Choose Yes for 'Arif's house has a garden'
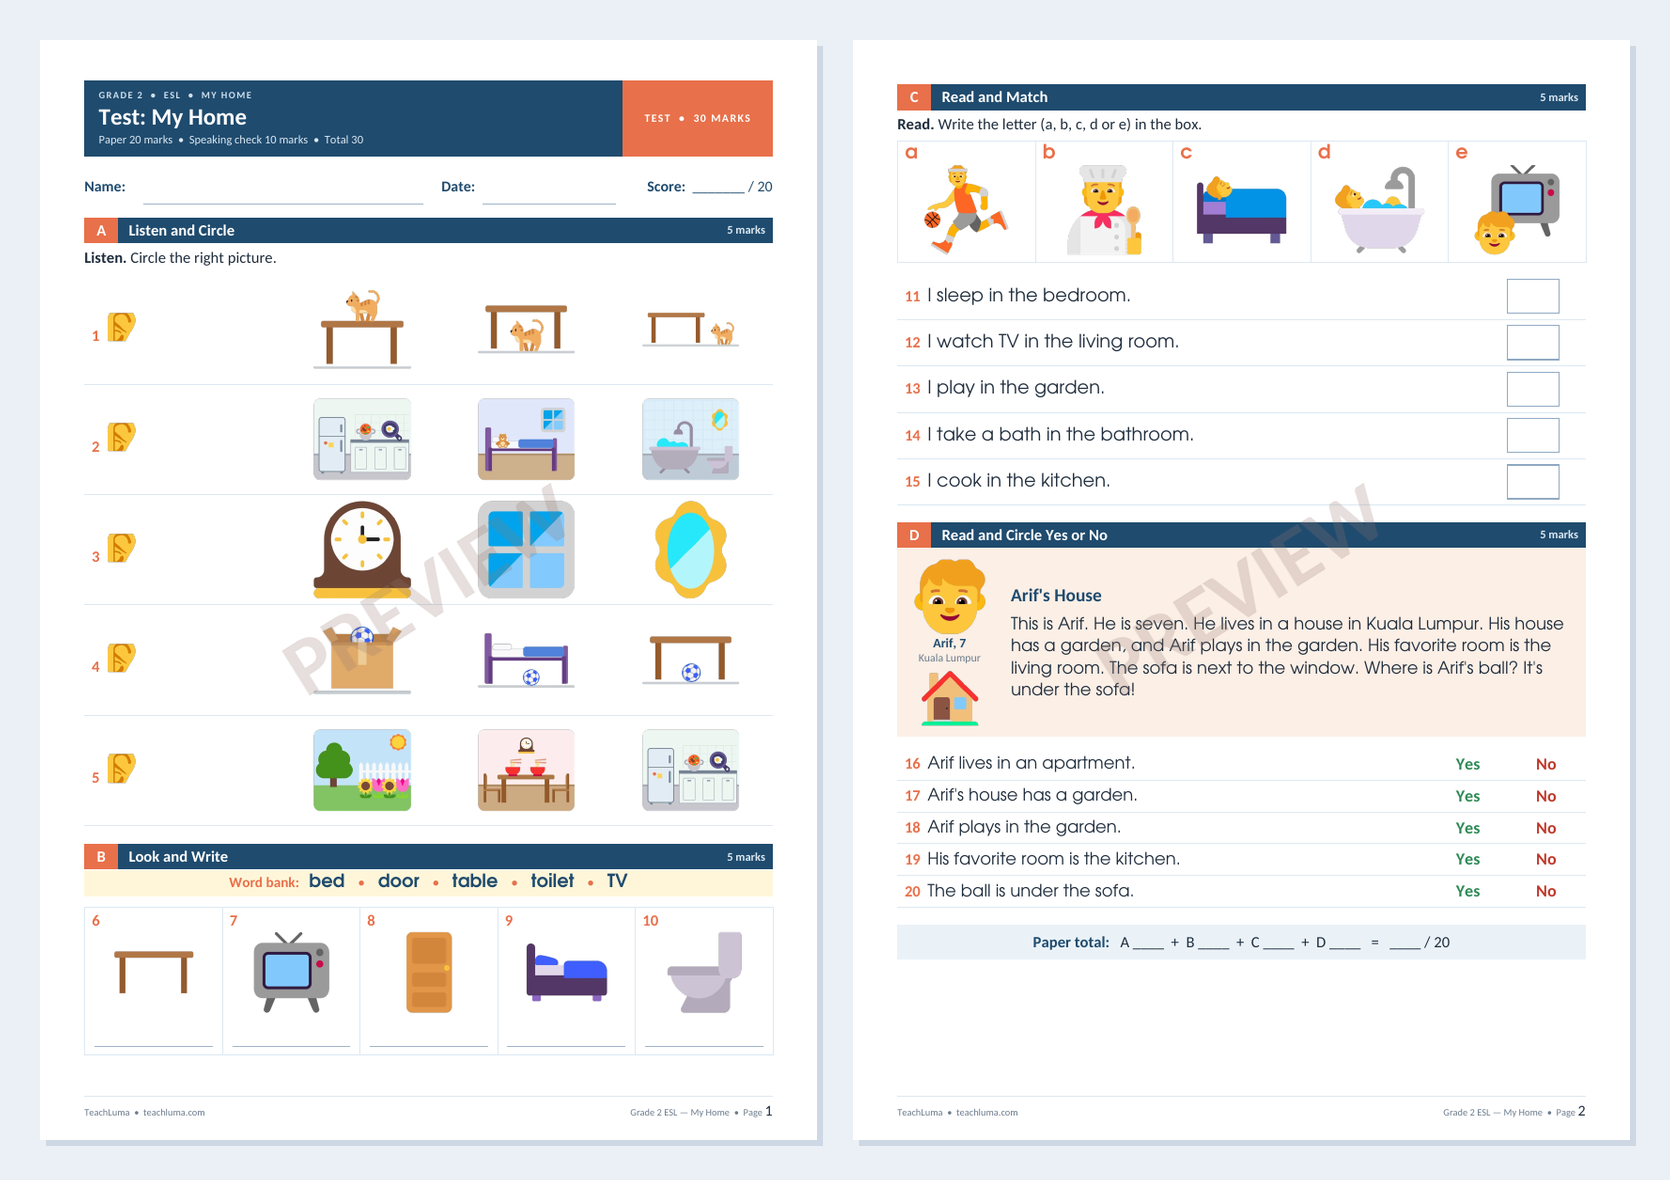1670x1180 pixels. coord(1467,796)
